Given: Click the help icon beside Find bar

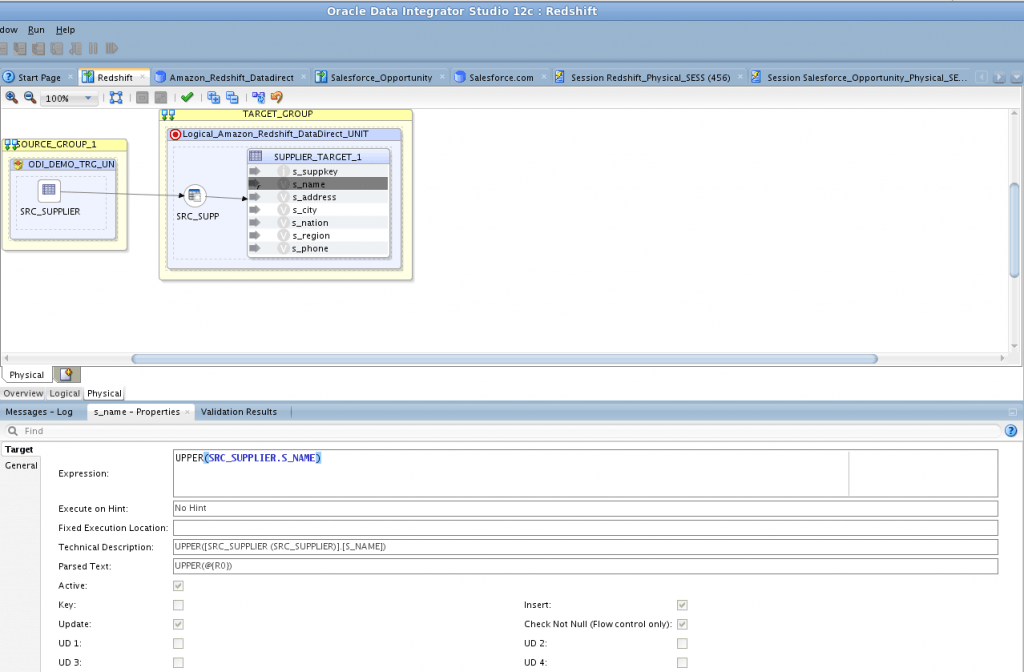Looking at the screenshot, I should [1011, 431].
